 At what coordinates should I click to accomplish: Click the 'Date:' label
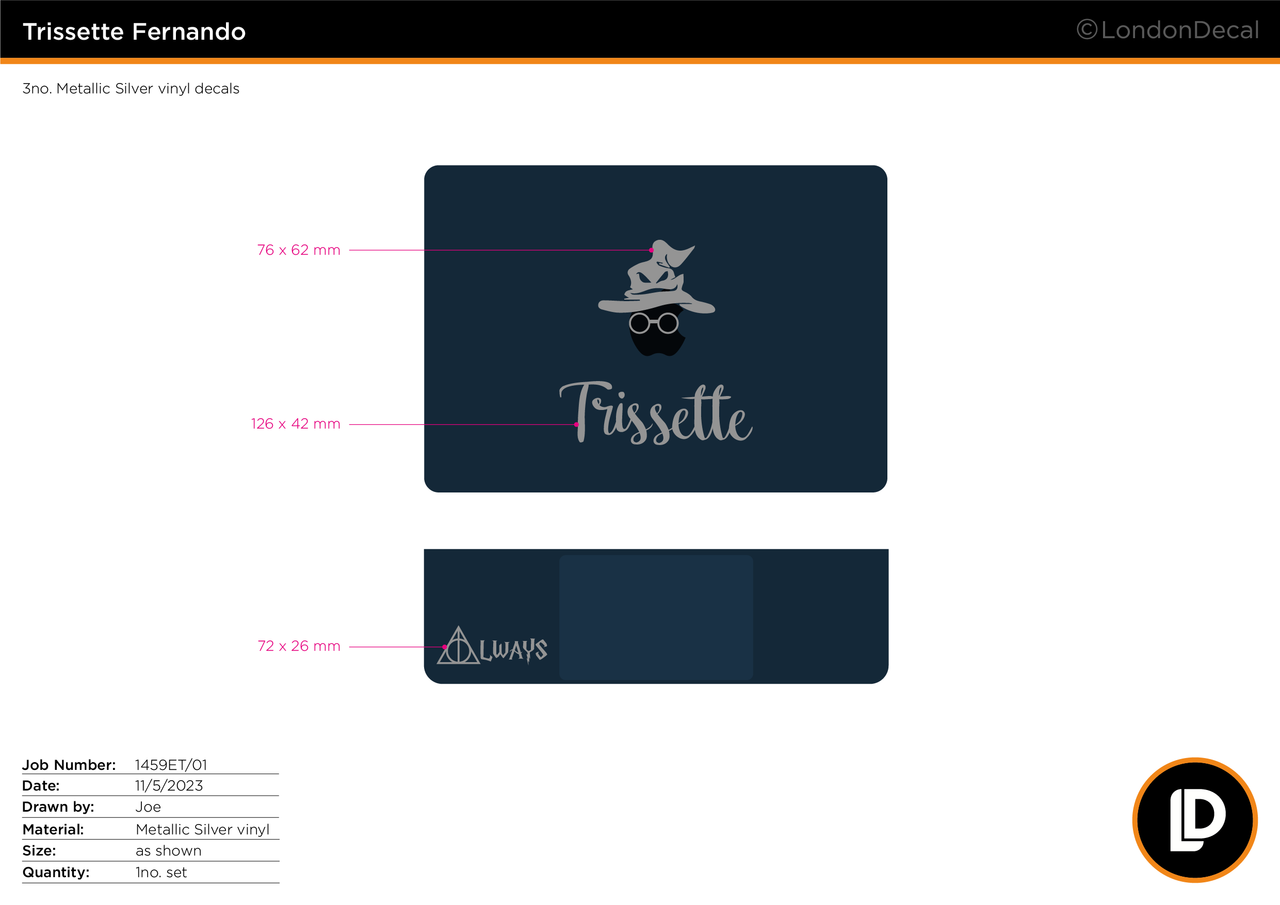[x=41, y=786]
